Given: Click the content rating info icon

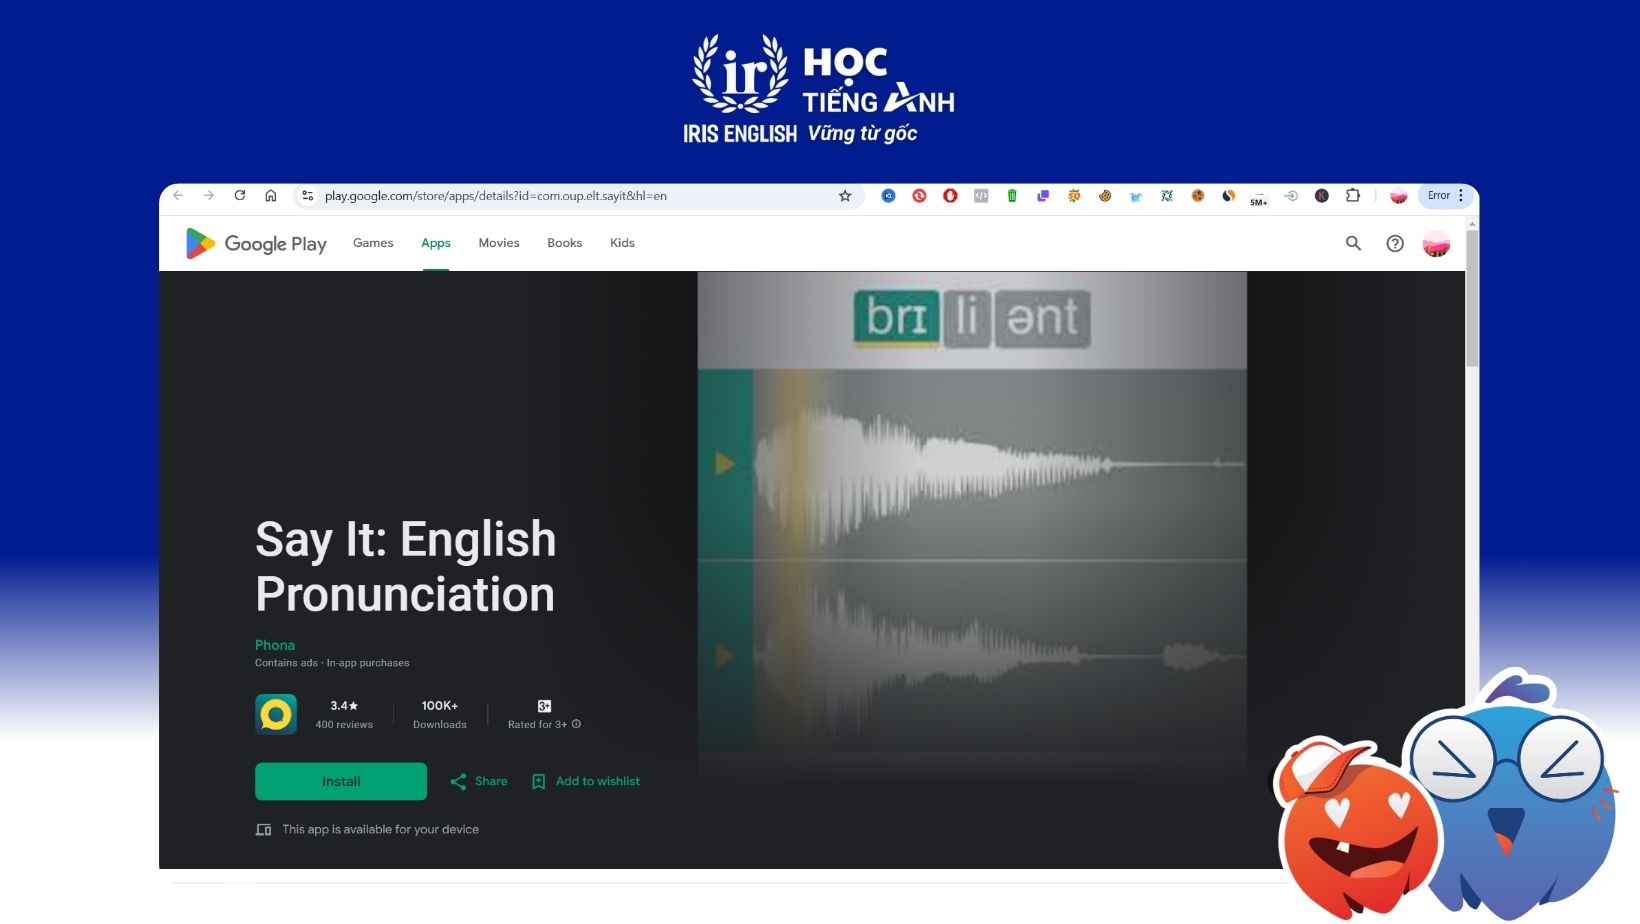Looking at the screenshot, I should coord(576,724).
